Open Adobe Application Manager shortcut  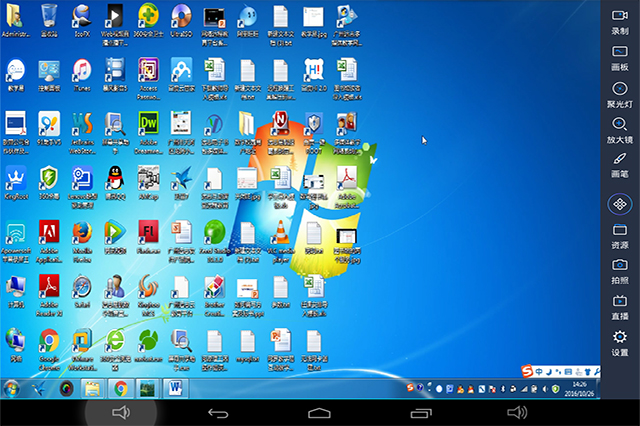[49, 242]
